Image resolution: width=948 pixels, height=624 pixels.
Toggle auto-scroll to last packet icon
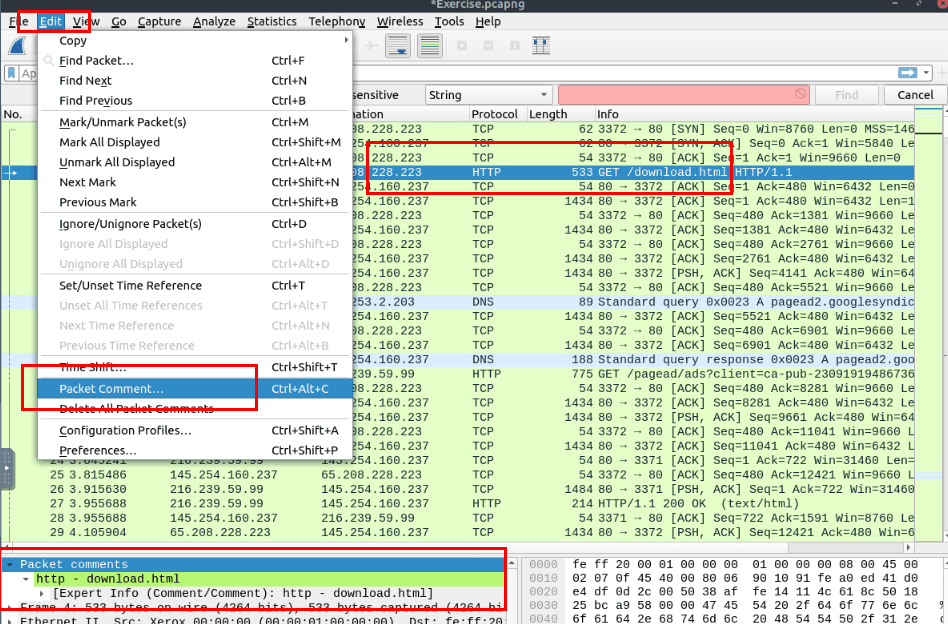tap(396, 46)
